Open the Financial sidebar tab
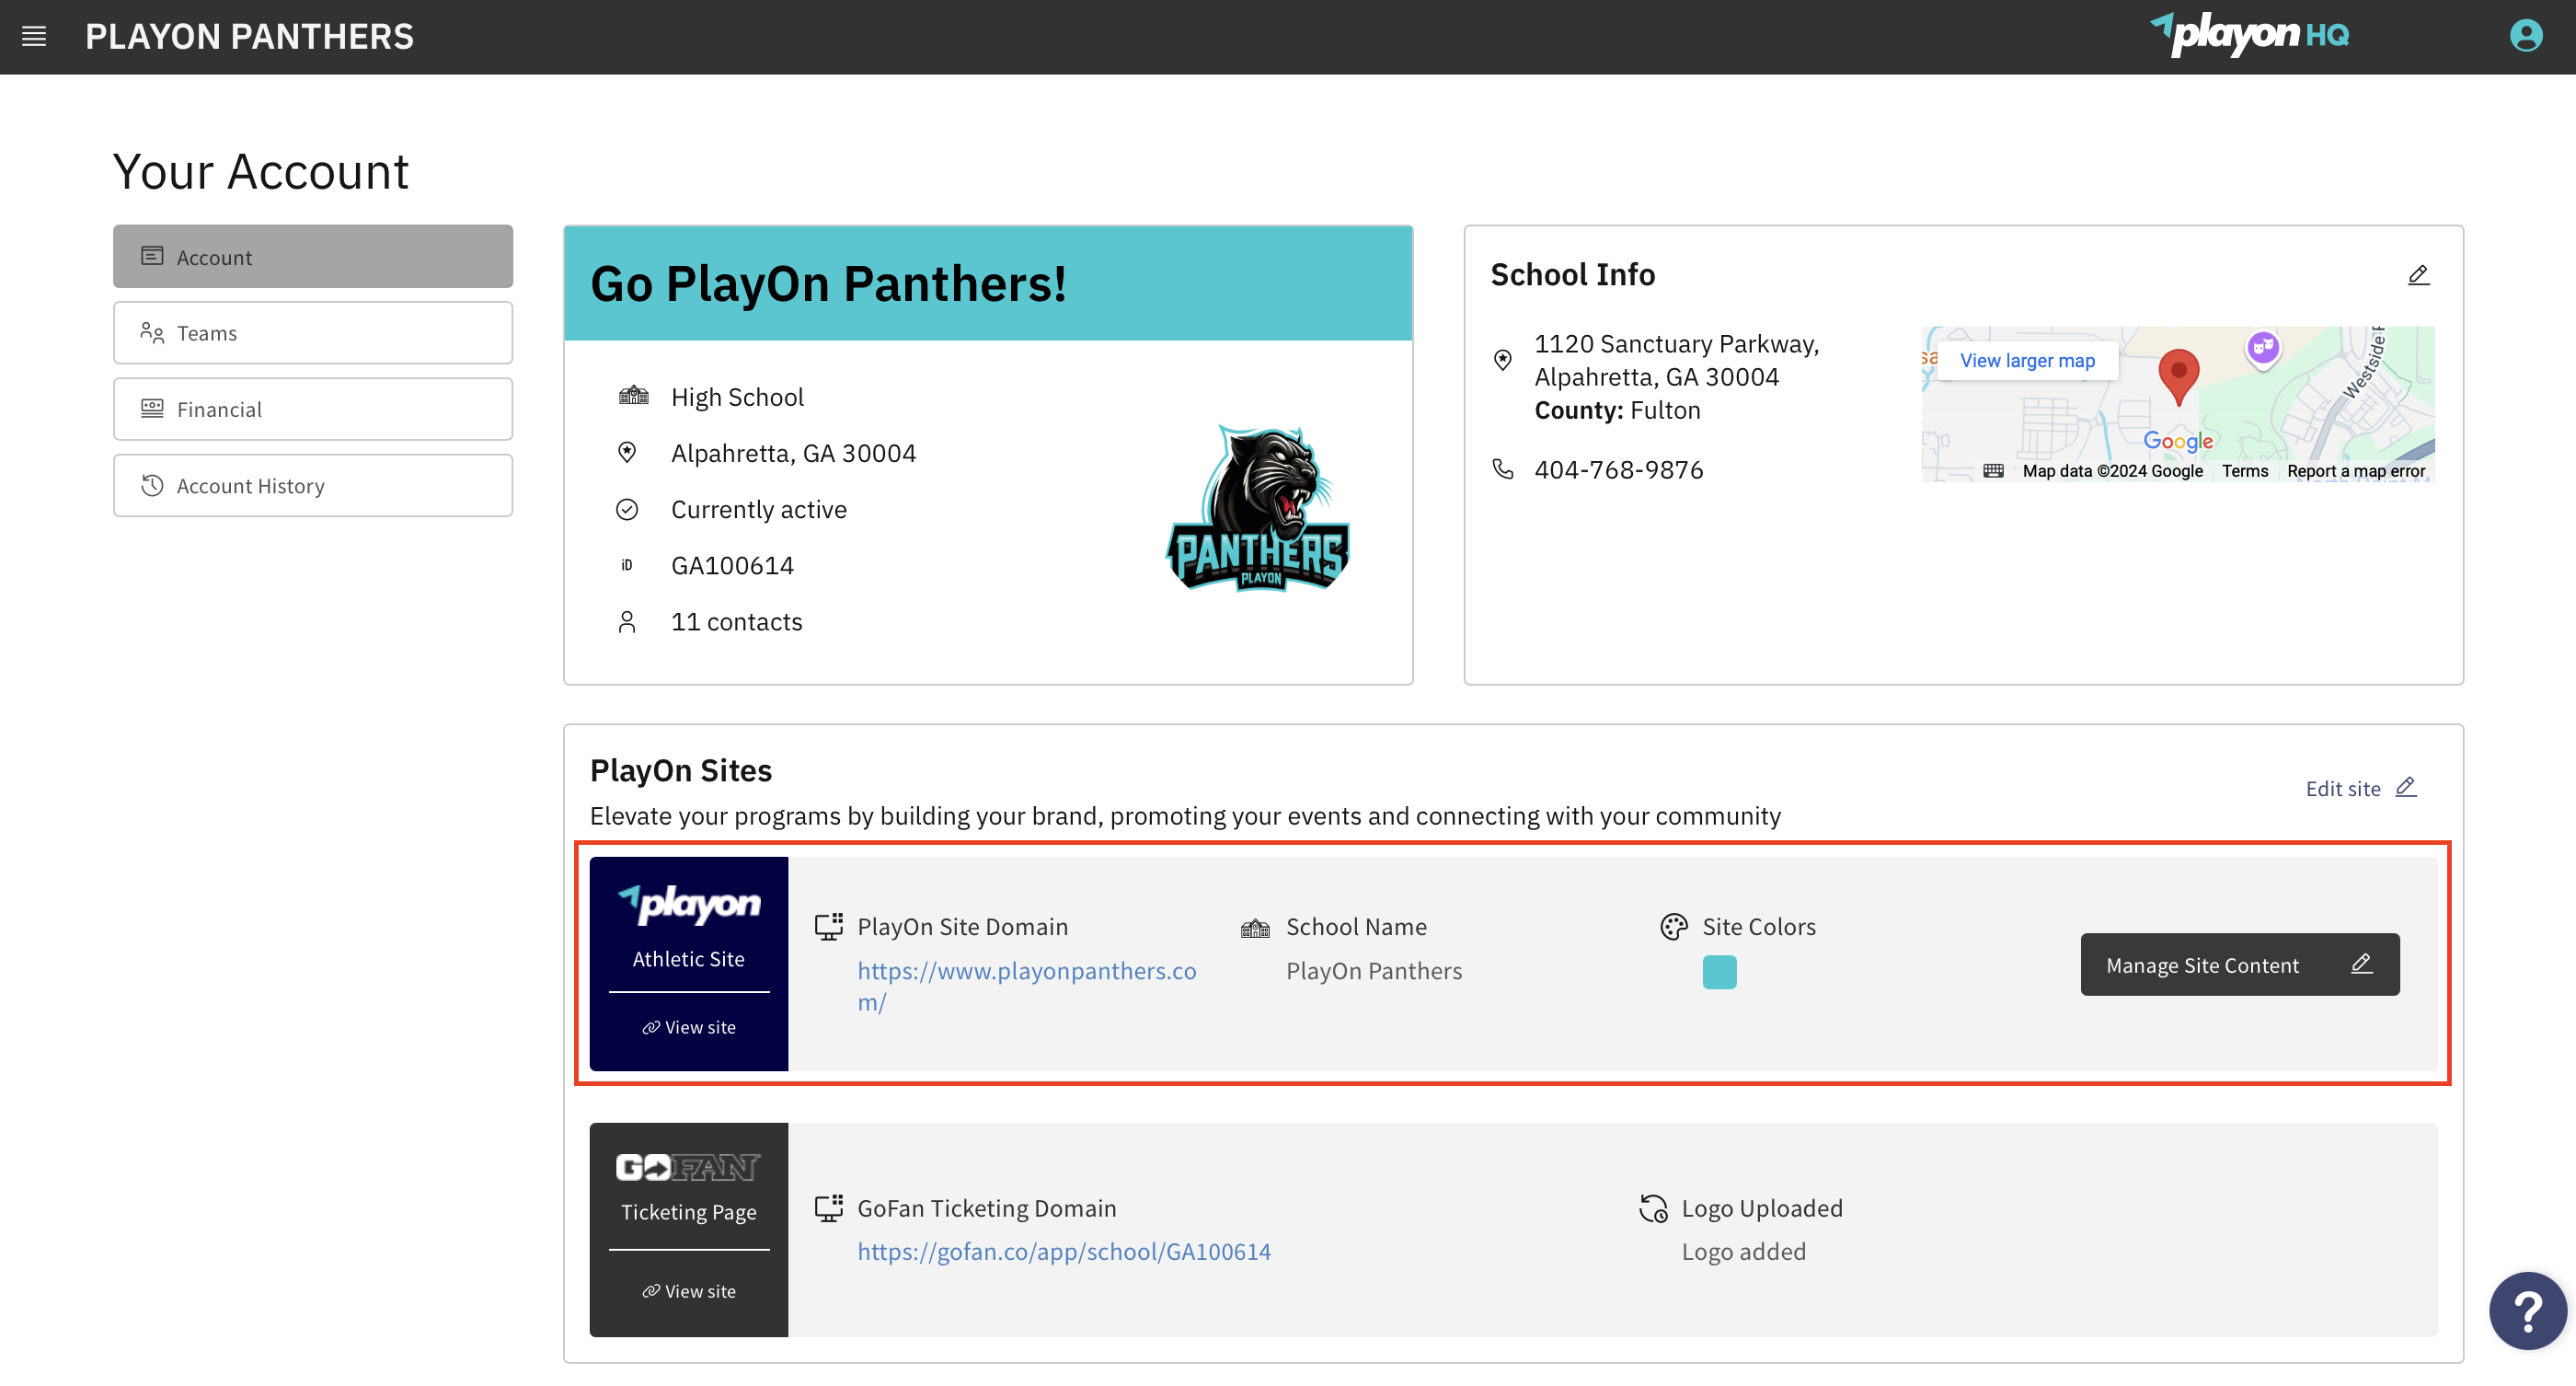The width and height of the screenshot is (2576, 1386). [x=313, y=409]
